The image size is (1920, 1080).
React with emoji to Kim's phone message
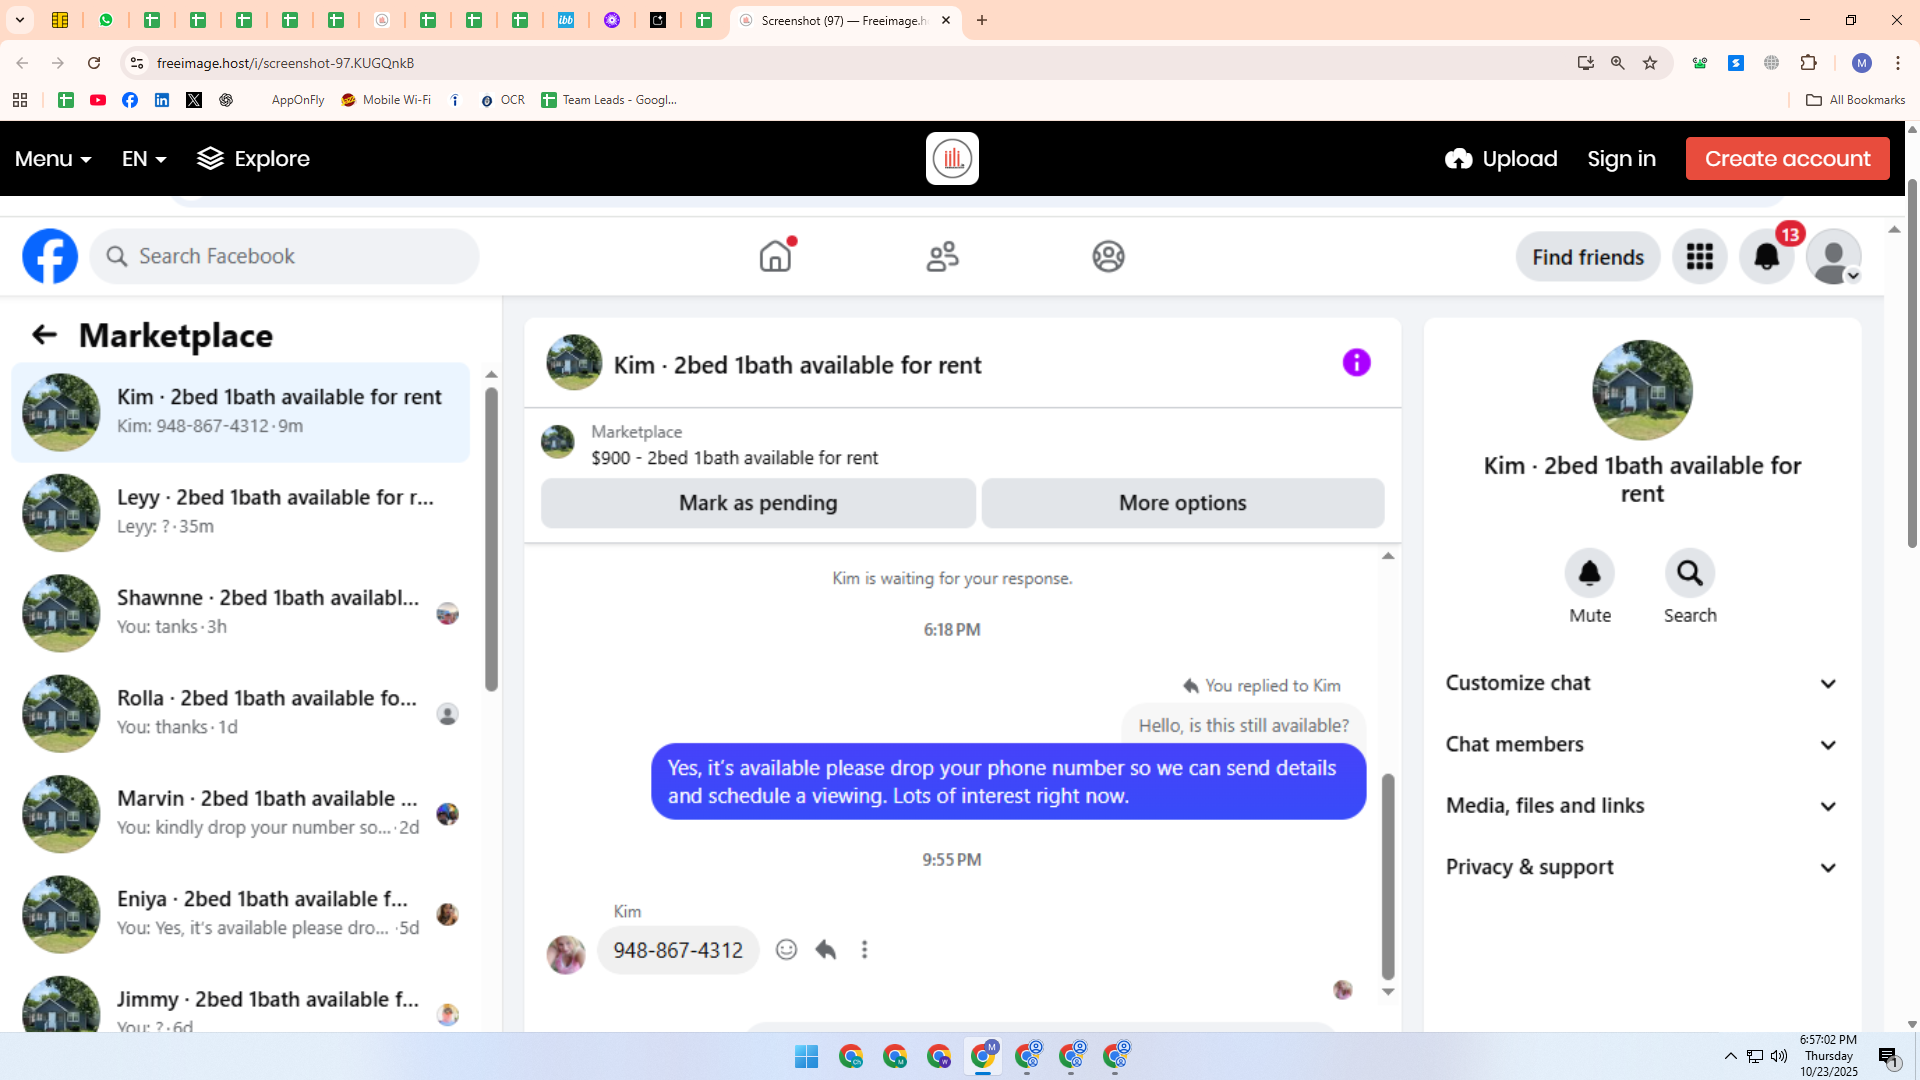786,950
